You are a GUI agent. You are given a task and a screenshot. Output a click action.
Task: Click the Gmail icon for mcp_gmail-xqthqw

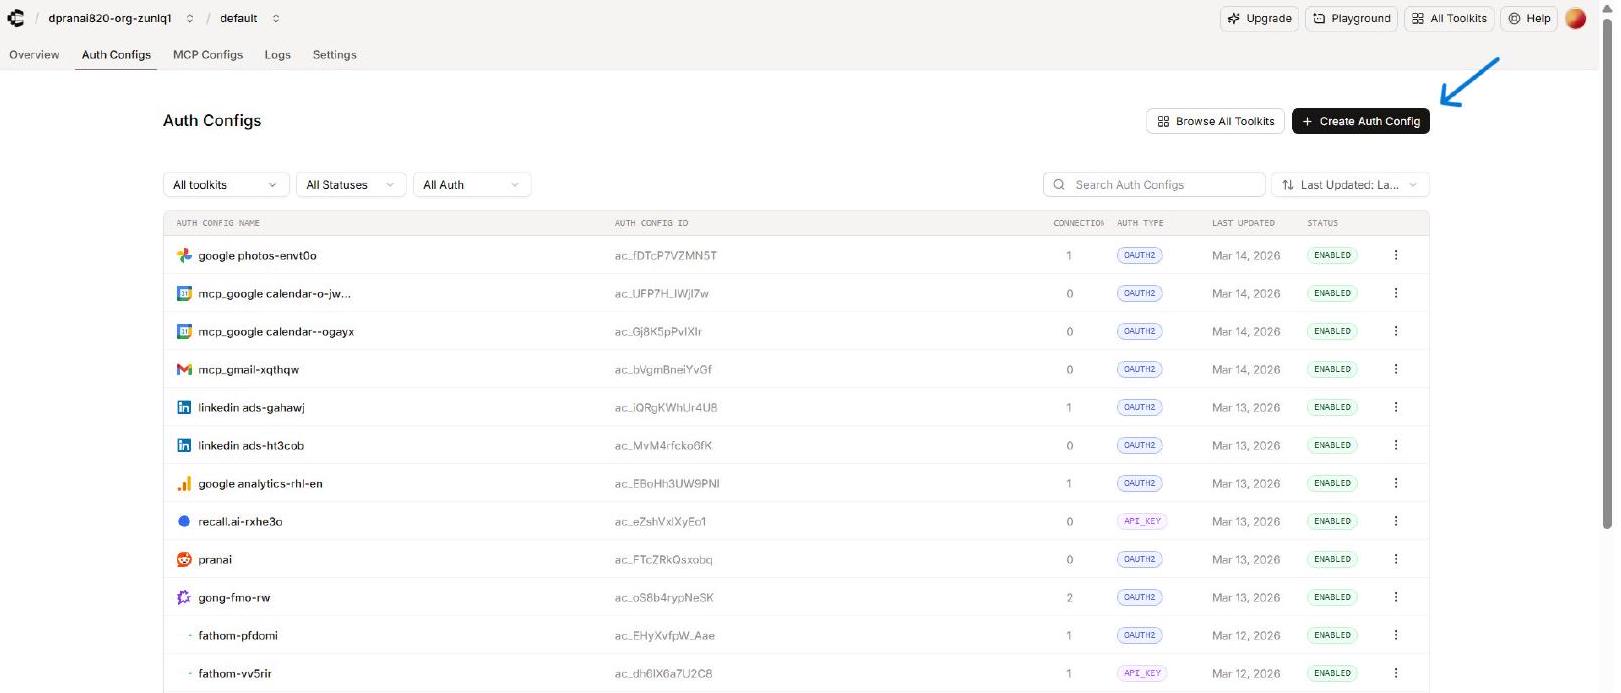pos(184,369)
